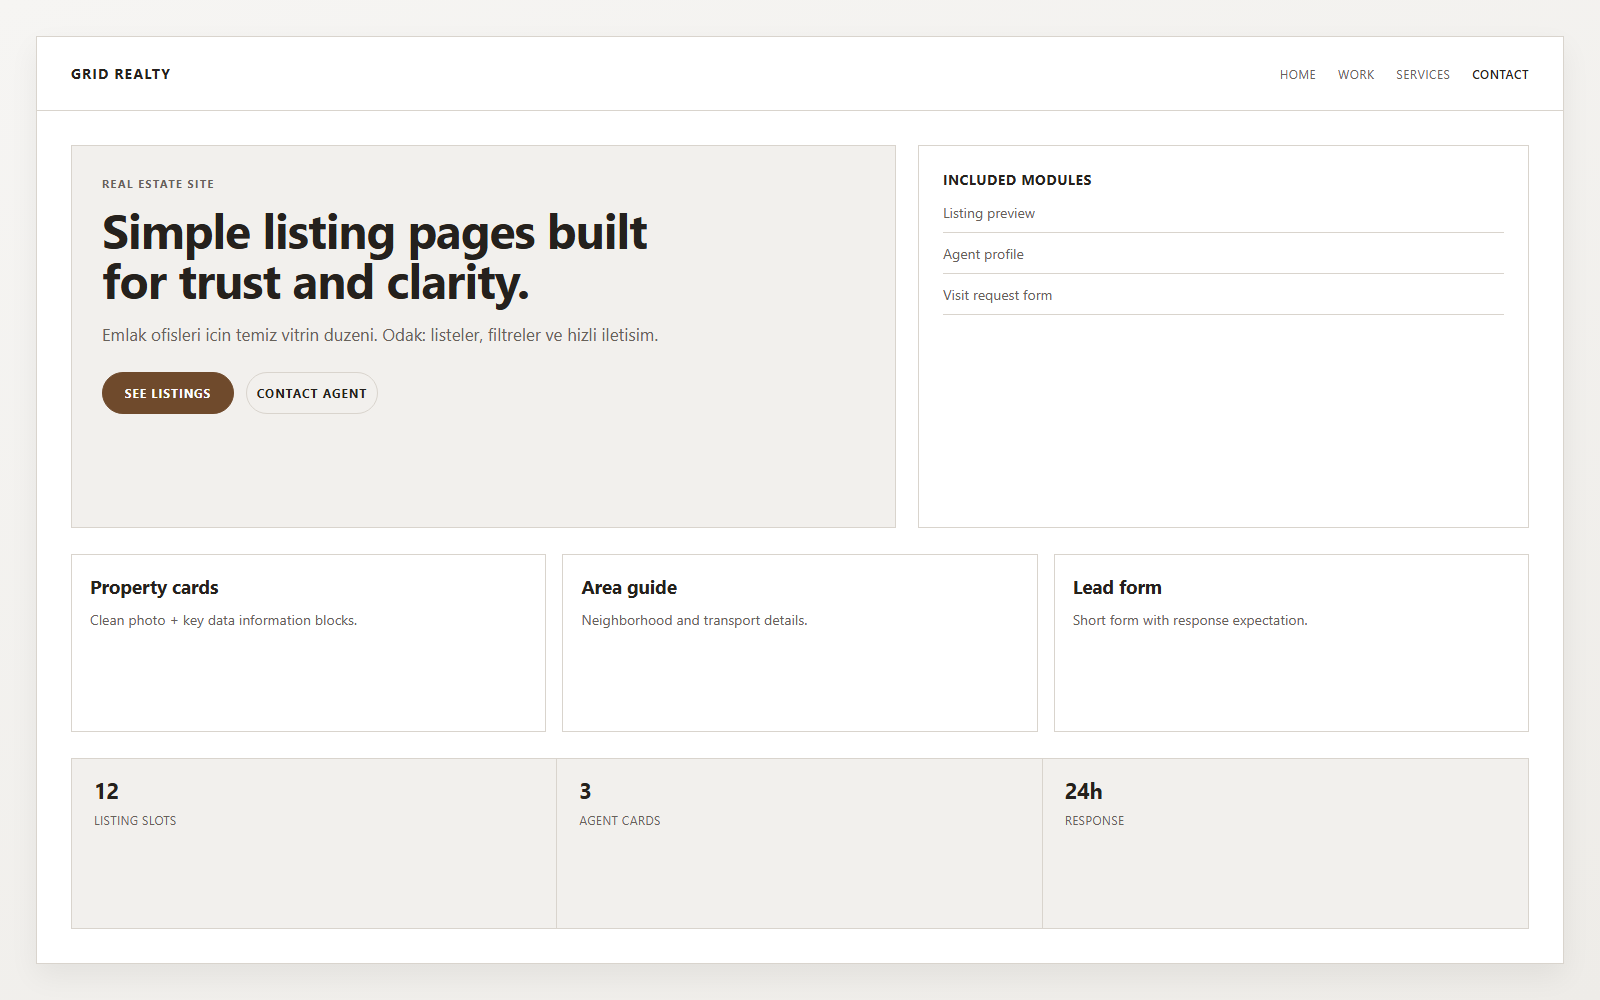1600x1000 pixels.
Task: Click the SEE LISTINGS button
Action: (167, 393)
